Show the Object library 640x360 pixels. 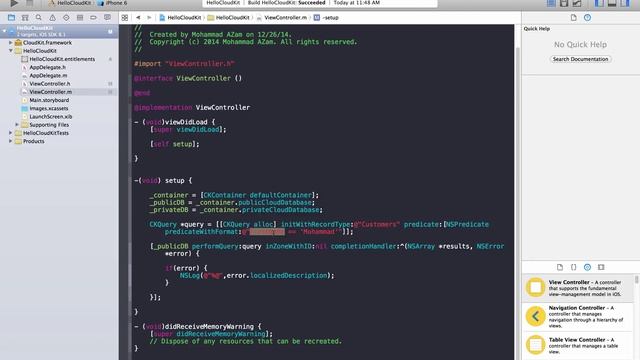[587, 267]
